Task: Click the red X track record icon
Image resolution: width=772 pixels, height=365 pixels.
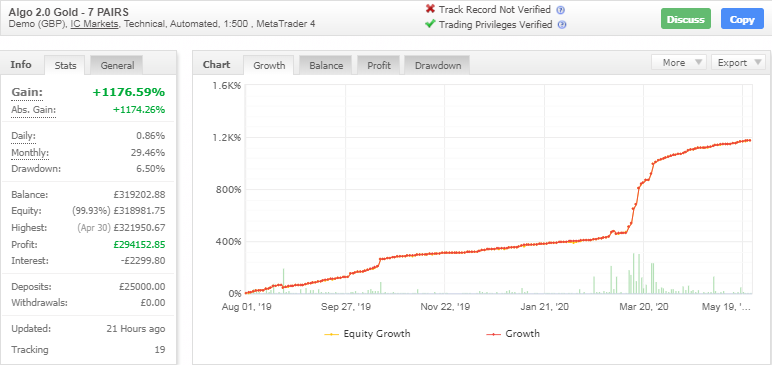Action: [430, 9]
